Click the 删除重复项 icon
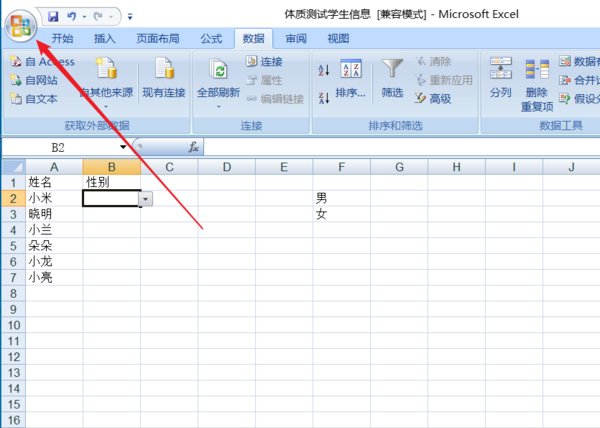The height and width of the screenshot is (428, 600). 537,70
